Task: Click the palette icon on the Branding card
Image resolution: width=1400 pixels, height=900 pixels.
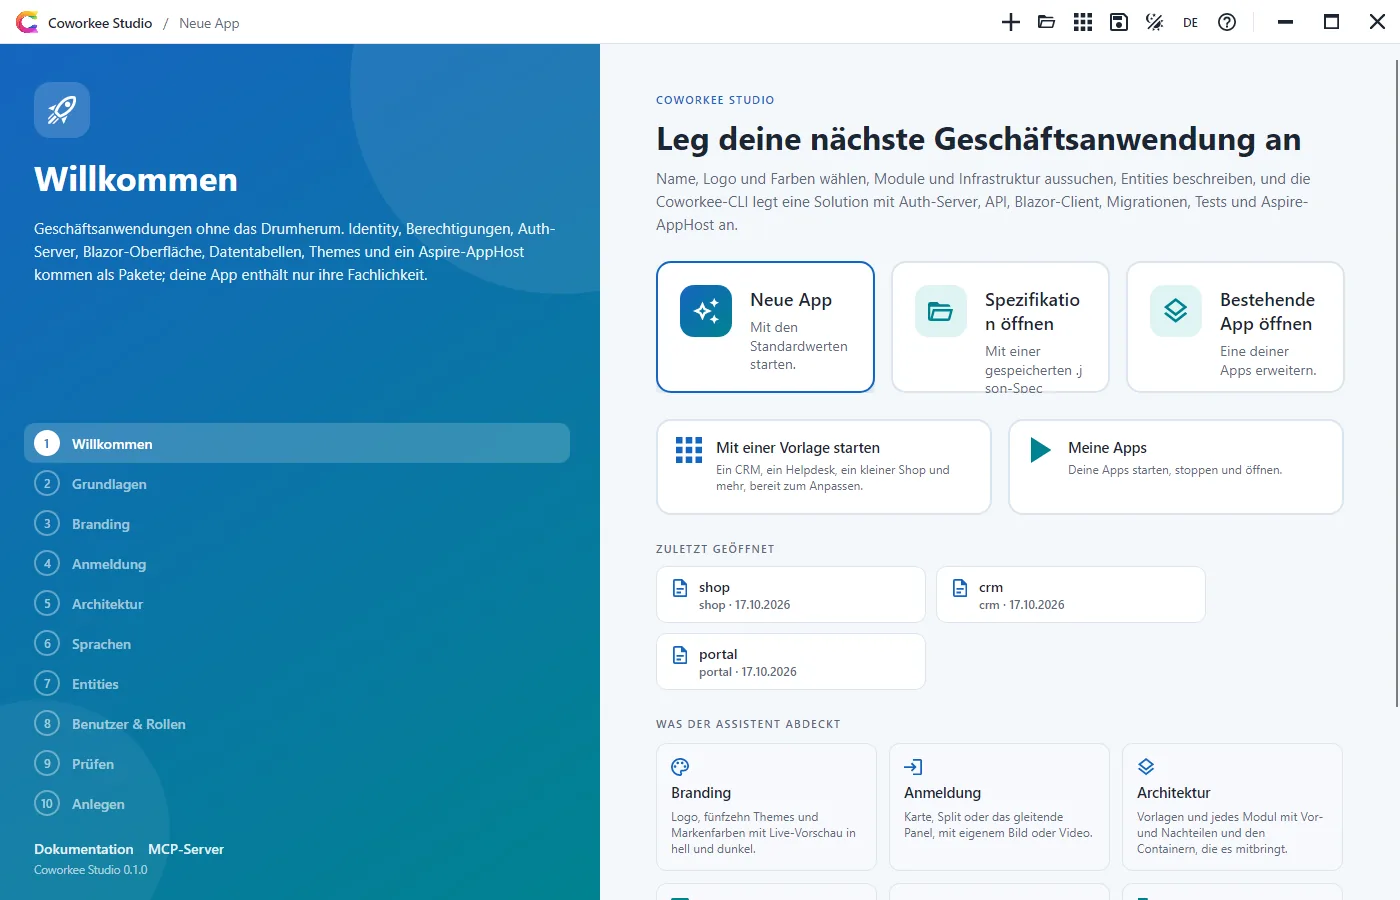Action: 680,767
